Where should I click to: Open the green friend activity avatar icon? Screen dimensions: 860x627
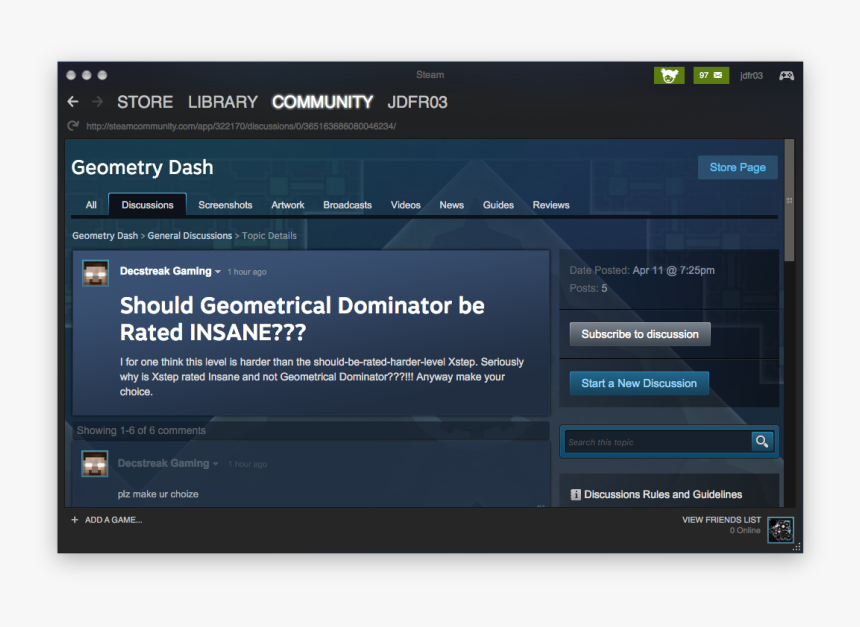click(x=669, y=75)
